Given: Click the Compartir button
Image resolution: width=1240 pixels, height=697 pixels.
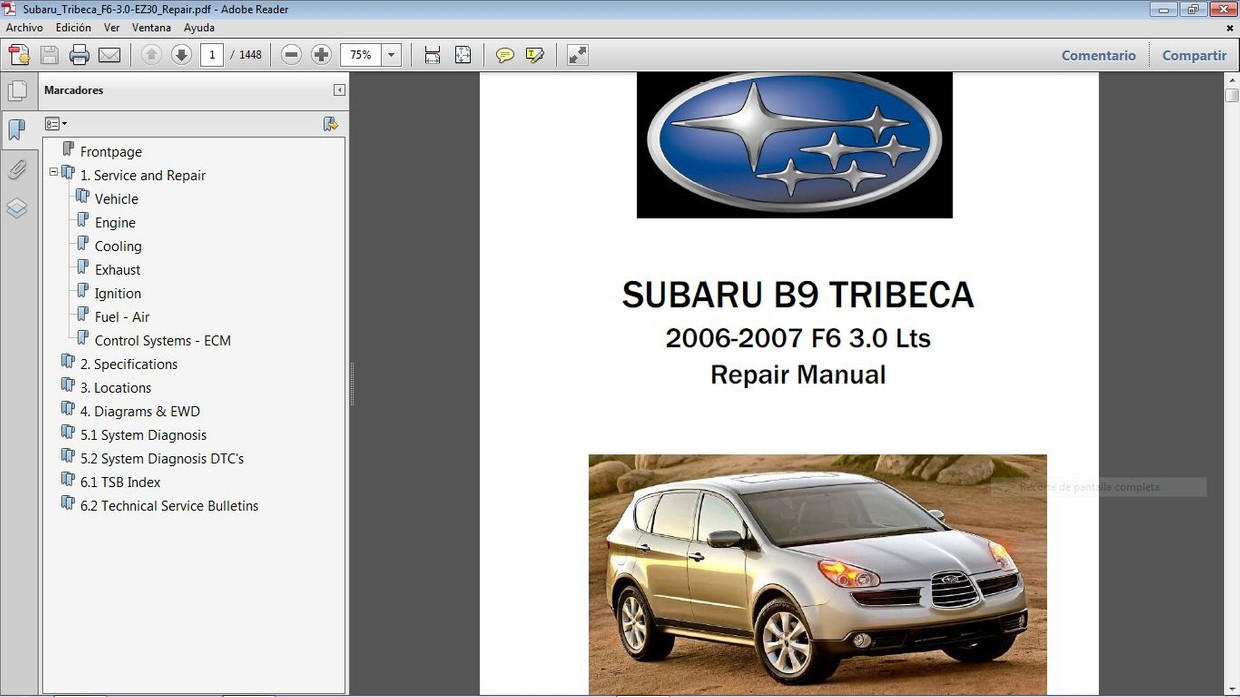Looking at the screenshot, I should [1194, 55].
